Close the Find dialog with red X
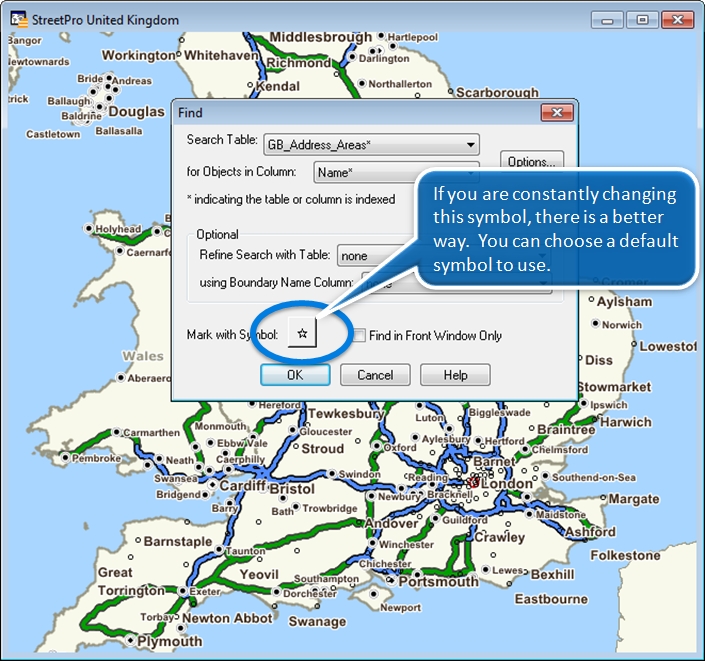The image size is (705, 661). point(557,112)
